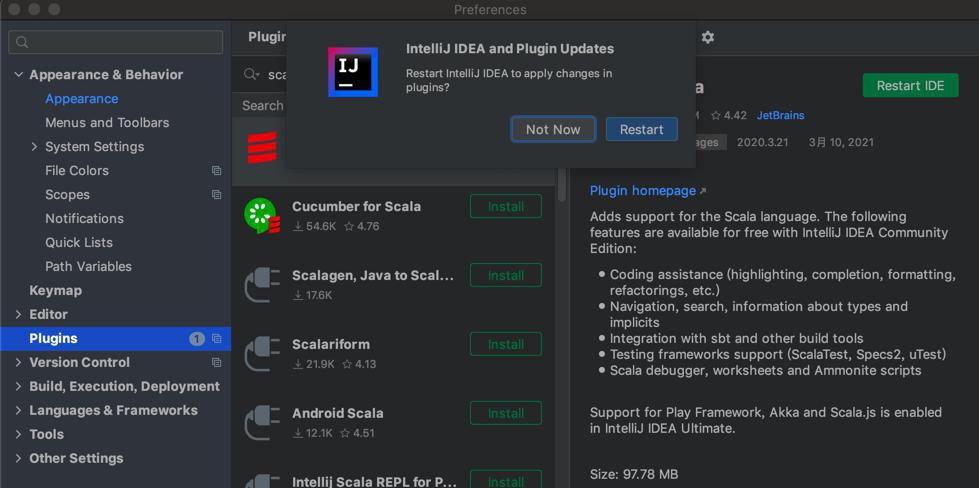Select the Android Scala plugin title
This screenshot has width=979, height=488.
click(x=337, y=413)
